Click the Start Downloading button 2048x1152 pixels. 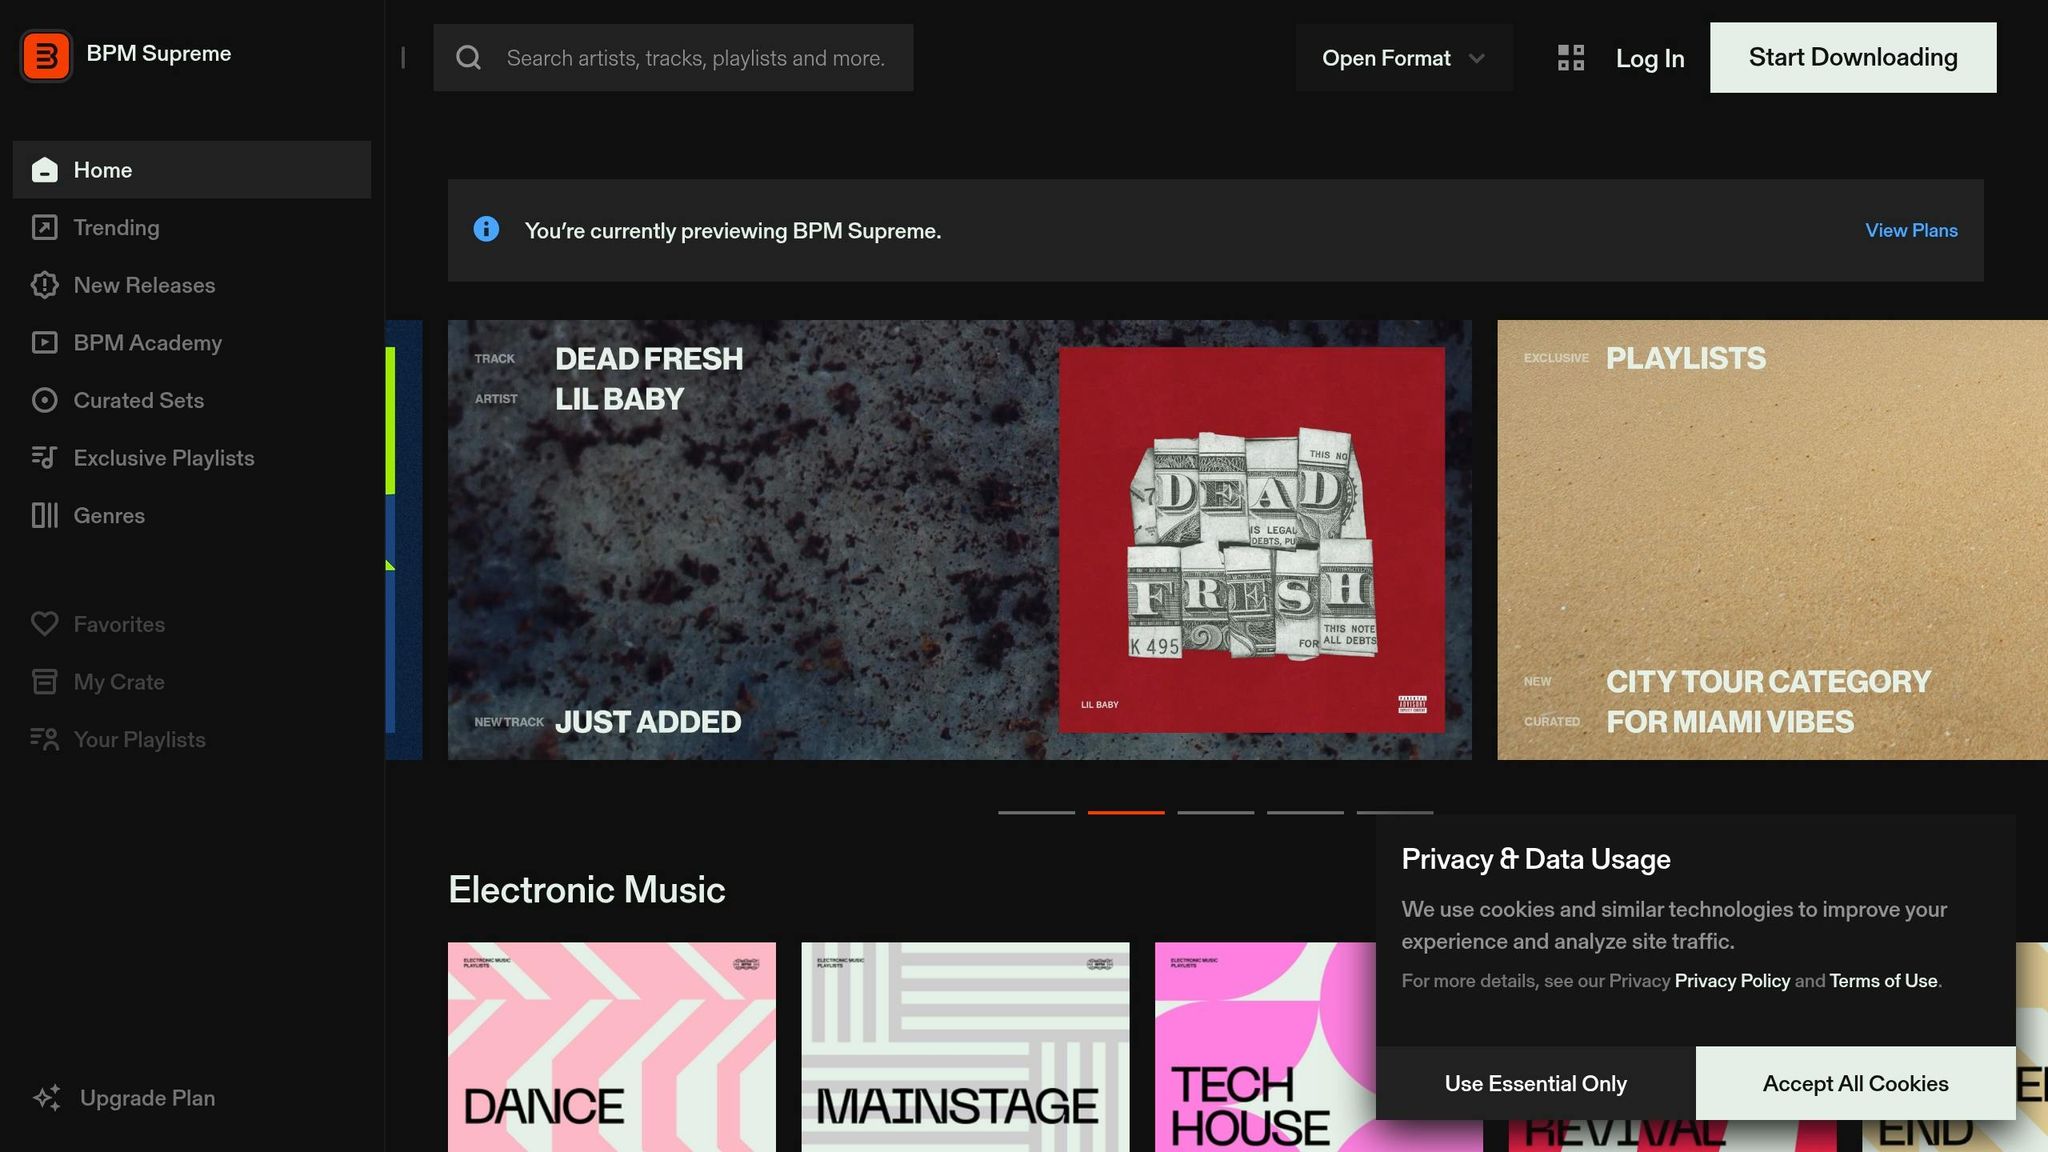click(x=1853, y=58)
